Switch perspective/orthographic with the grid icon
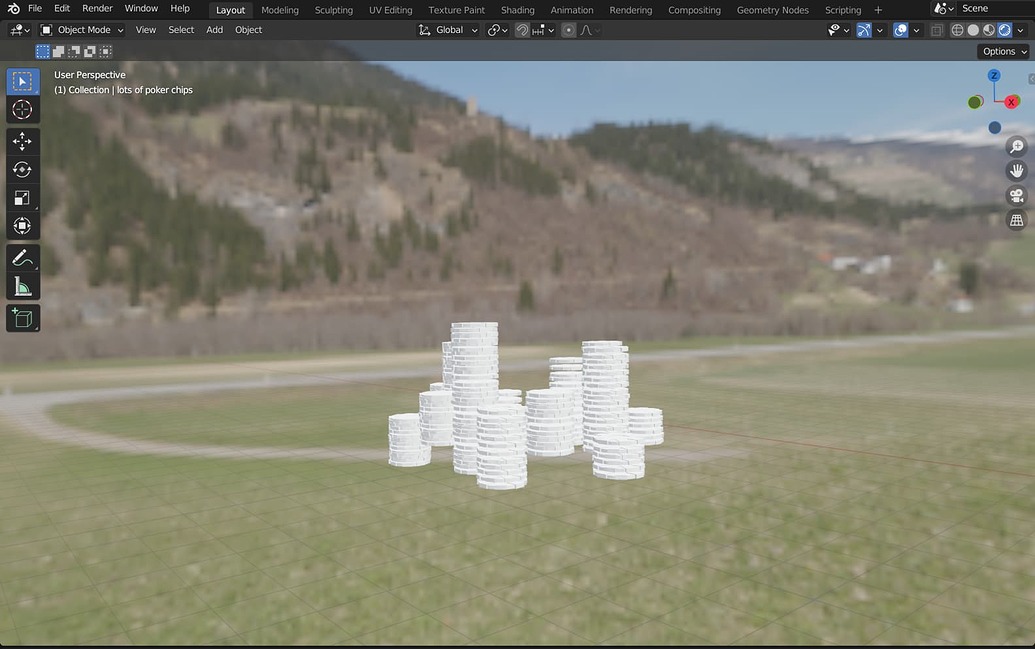The height and width of the screenshot is (649, 1035). click(1017, 220)
